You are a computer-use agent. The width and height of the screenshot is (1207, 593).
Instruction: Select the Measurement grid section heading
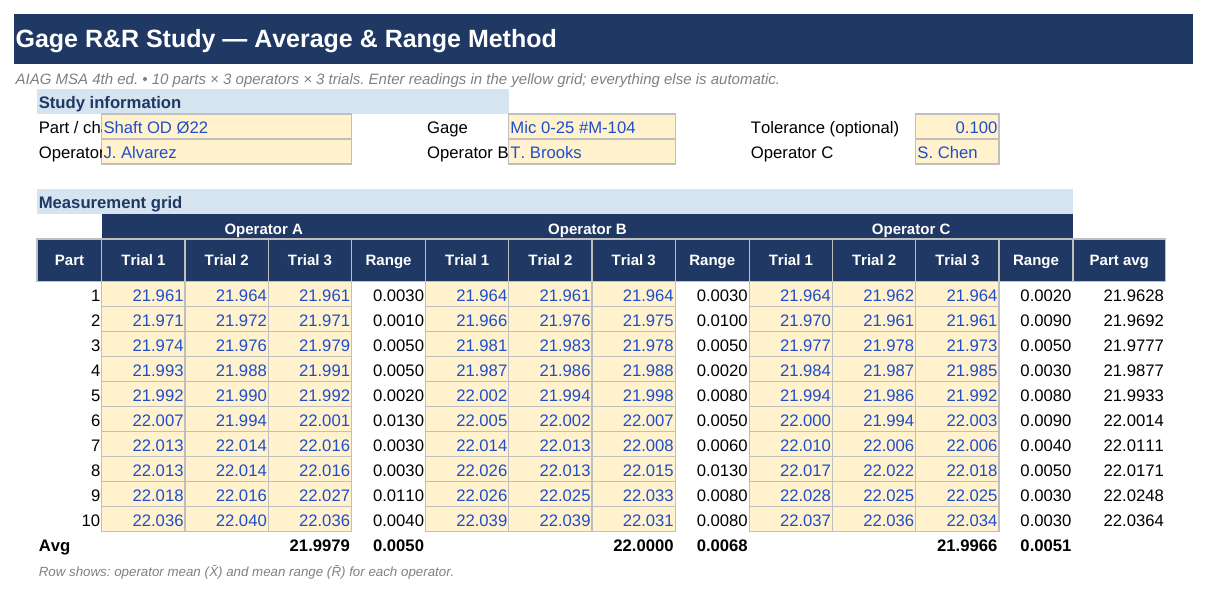(x=555, y=202)
